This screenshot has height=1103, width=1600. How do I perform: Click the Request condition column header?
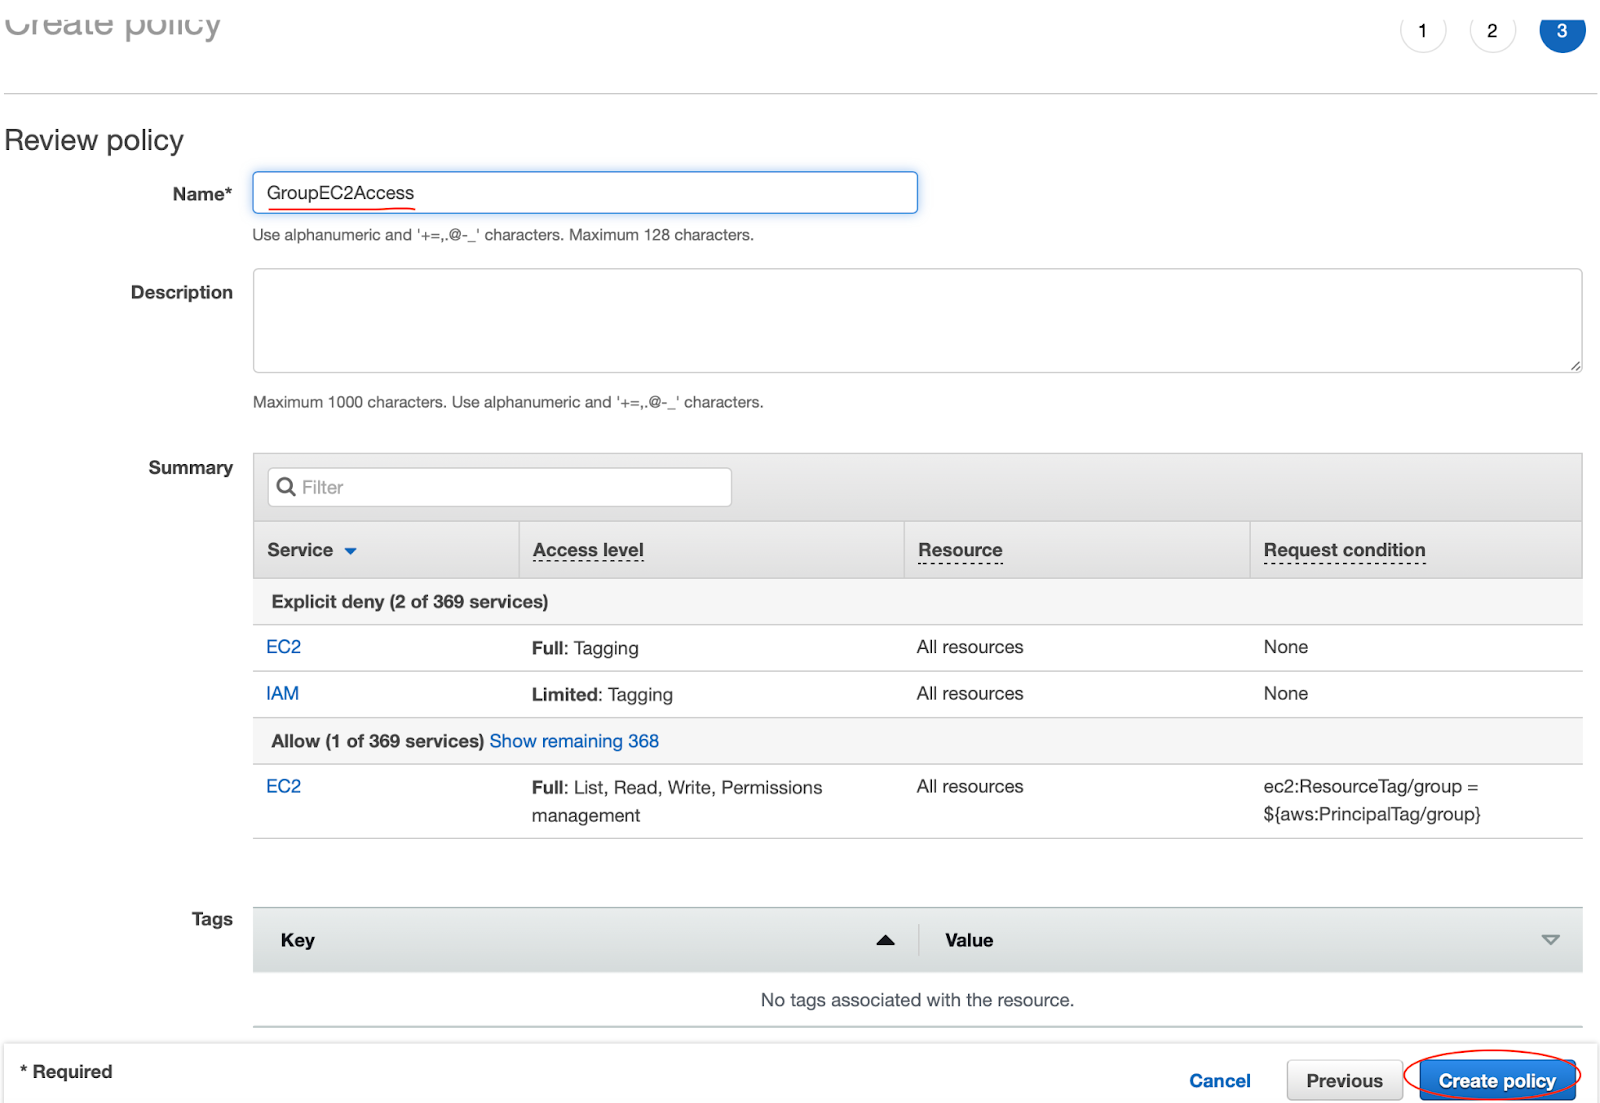[x=1344, y=550]
